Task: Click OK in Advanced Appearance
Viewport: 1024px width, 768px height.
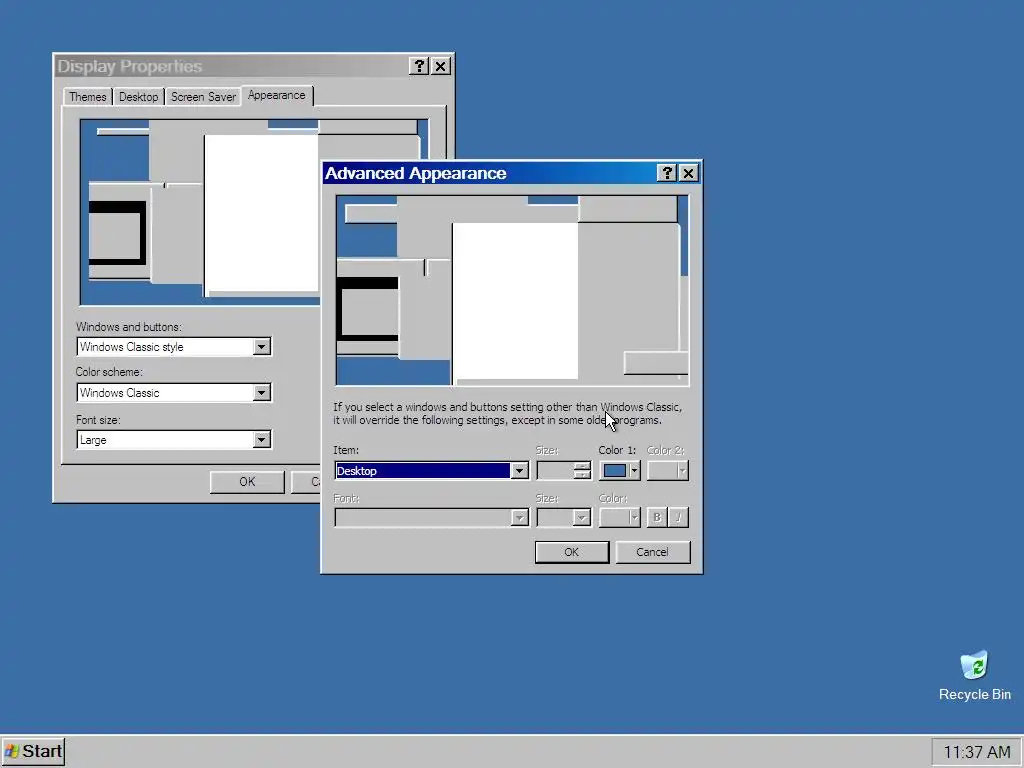Action: [571, 552]
